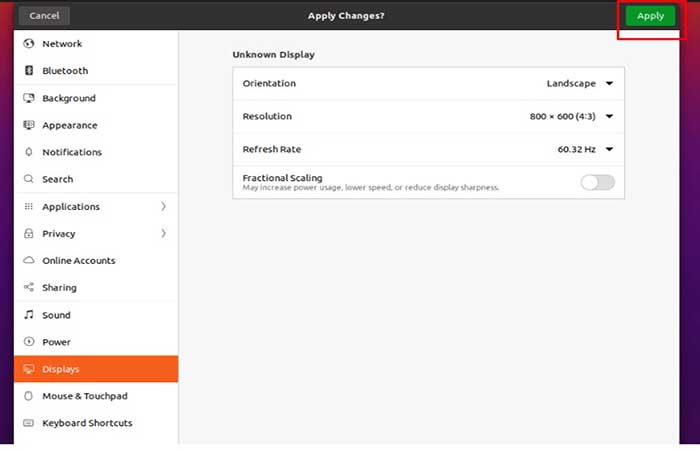Click the Displays monitor icon
Image resolution: width=700 pixels, height=450 pixels.
pyautogui.click(x=29, y=369)
